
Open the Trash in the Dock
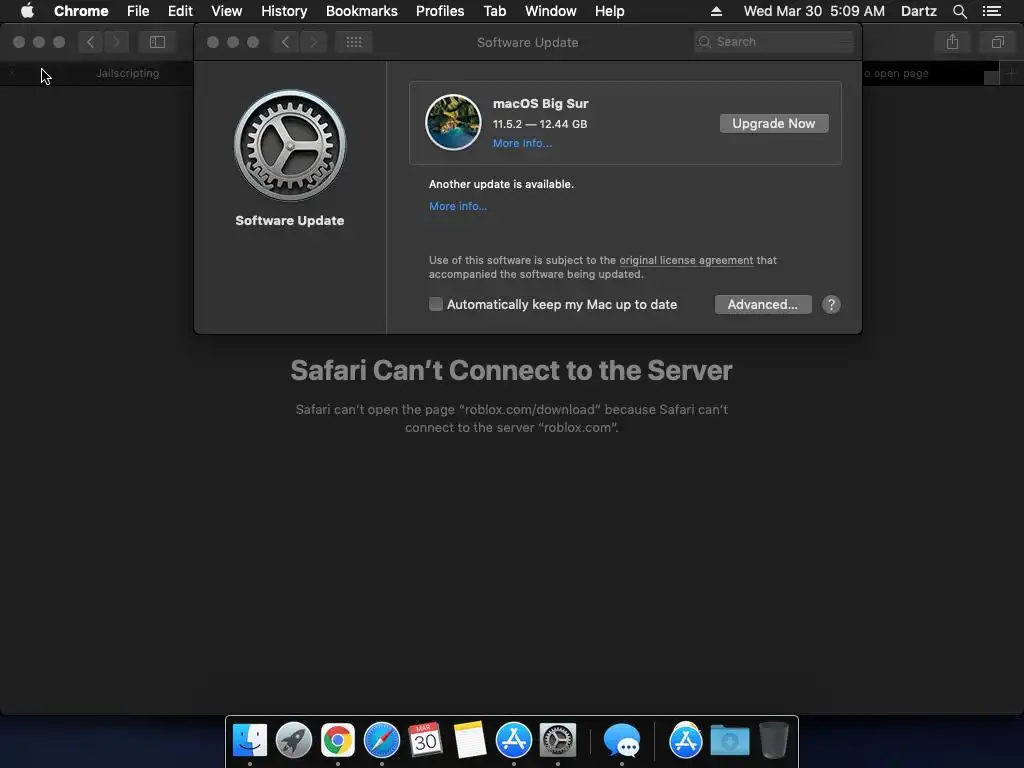point(774,740)
